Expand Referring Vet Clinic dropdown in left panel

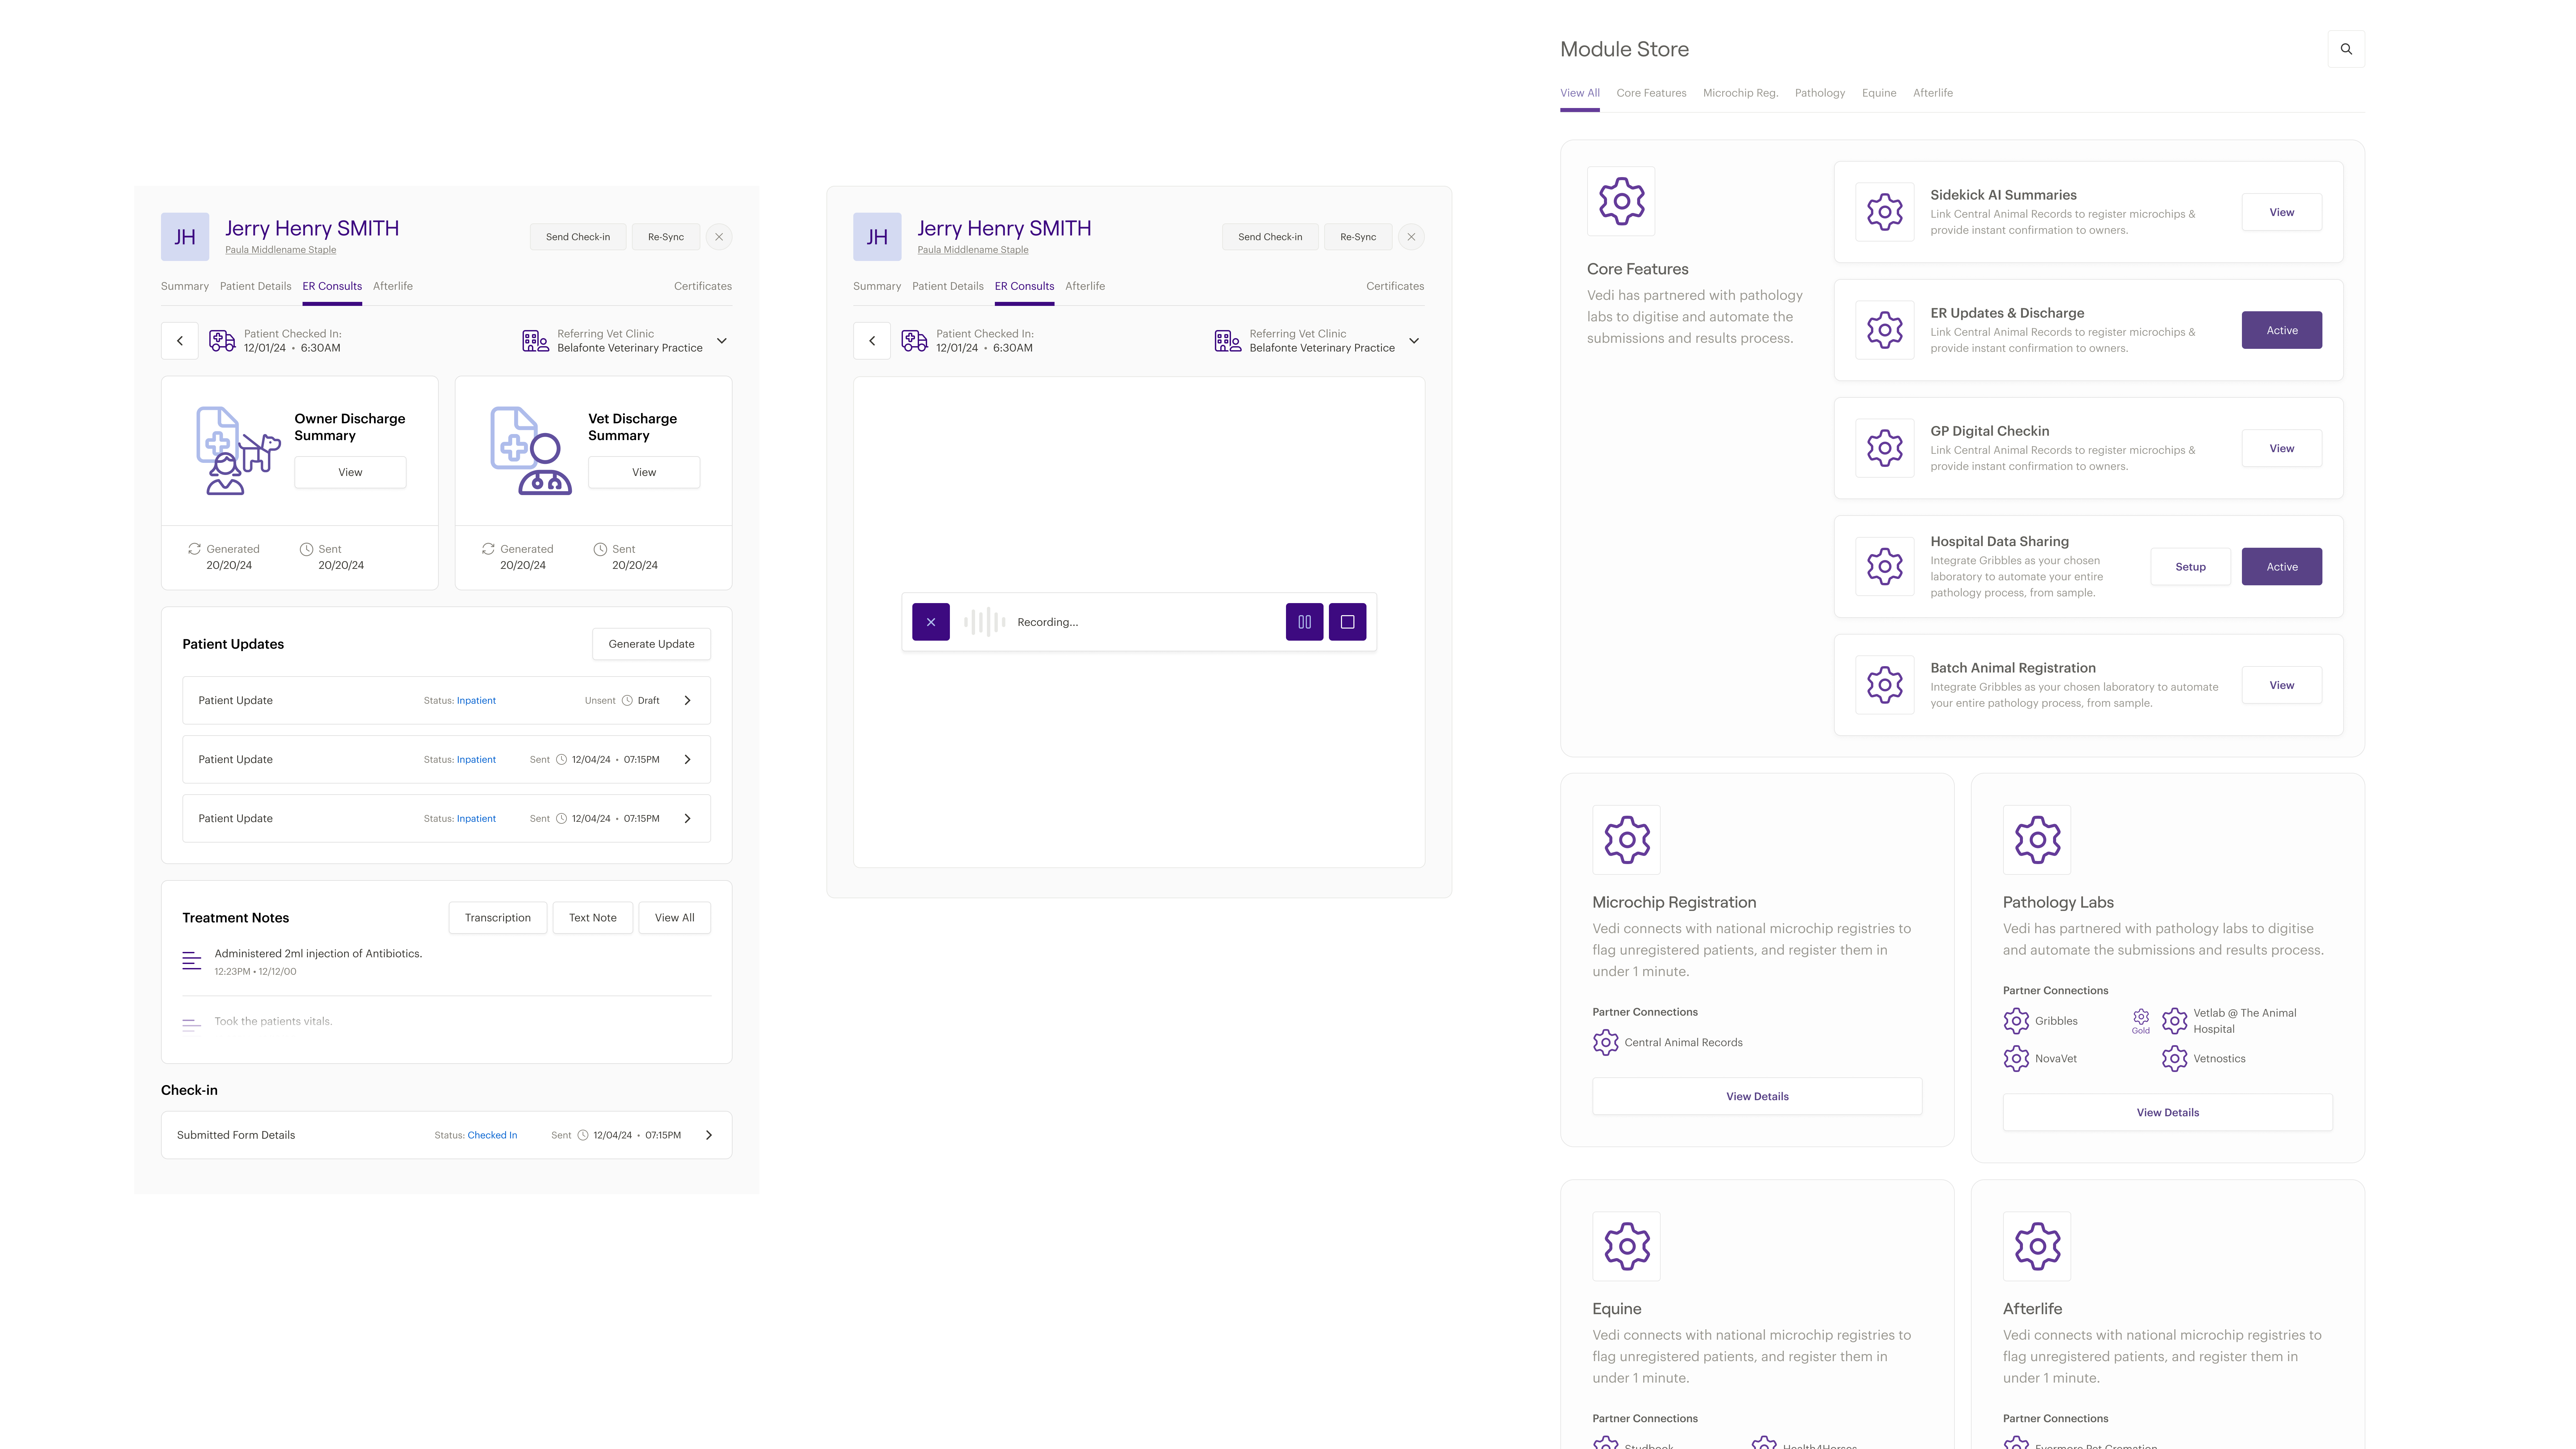click(x=722, y=341)
